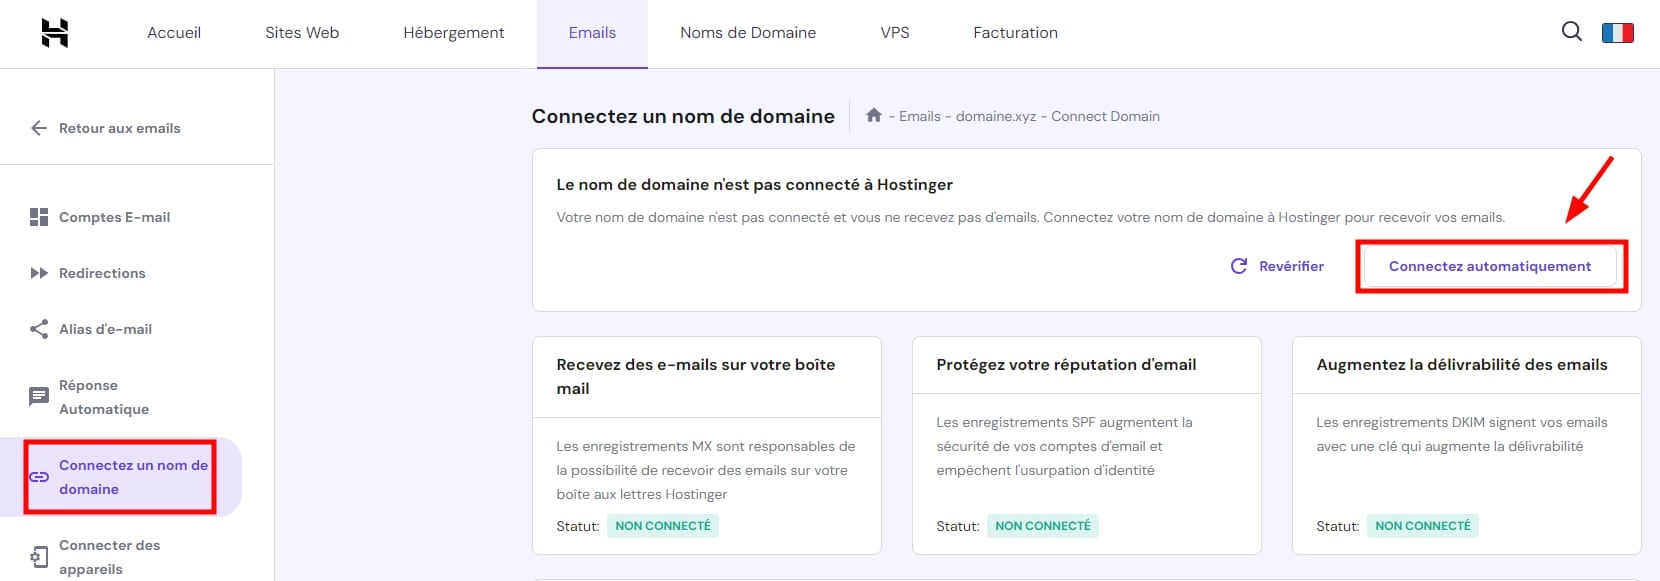
Task: Select Connectez un nom de domaine in the sidebar
Action: point(133,477)
